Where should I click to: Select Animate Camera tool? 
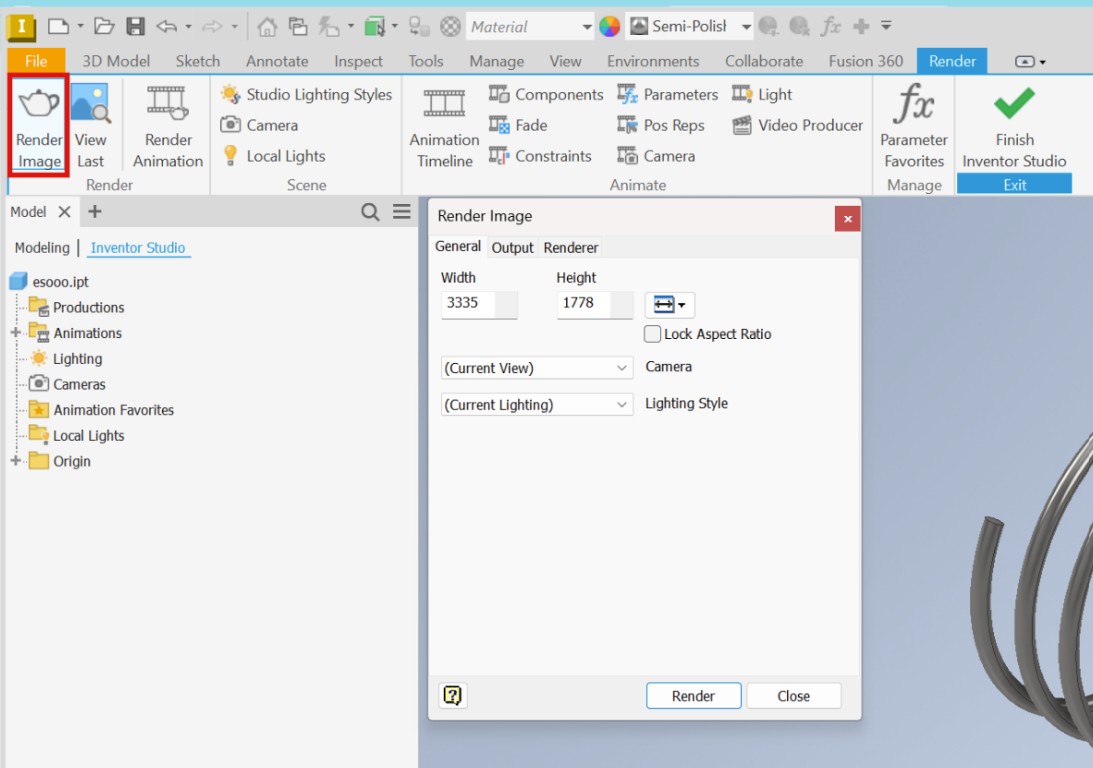pos(656,155)
